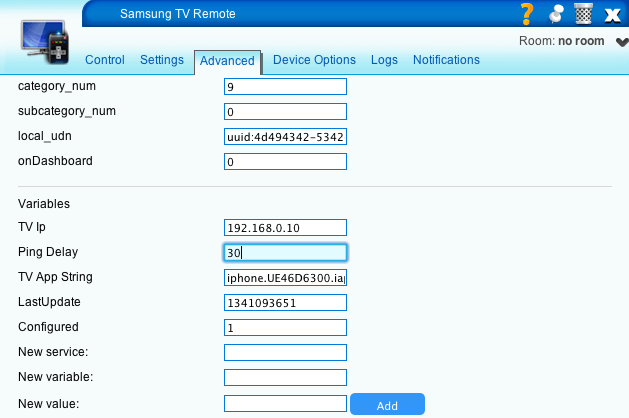Select the Advanced tab
The image size is (629, 418).
pyautogui.click(x=227, y=61)
